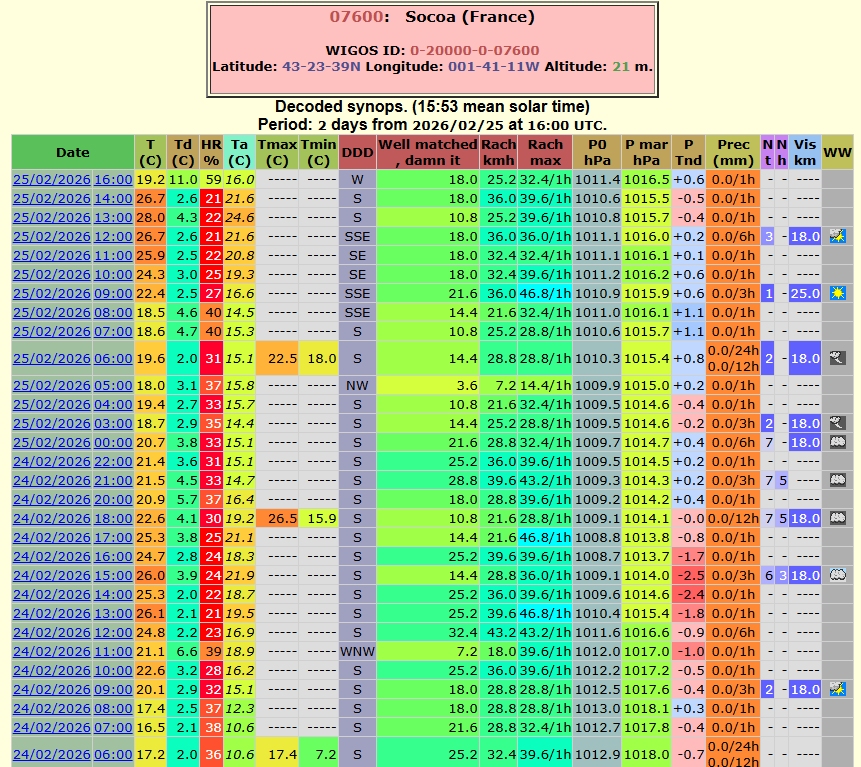Click the sunny icon in the 09:00 row
The height and width of the screenshot is (767, 861).
[837, 293]
